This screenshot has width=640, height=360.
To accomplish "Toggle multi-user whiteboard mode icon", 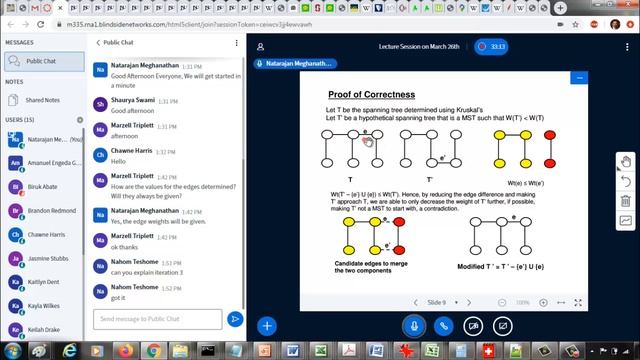I will (626, 220).
